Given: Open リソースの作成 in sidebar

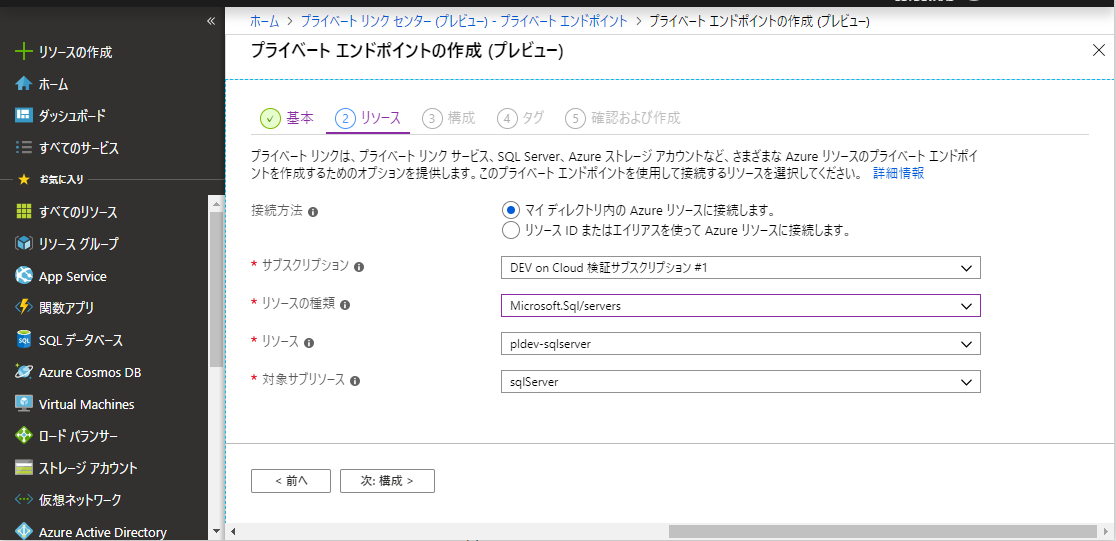Looking at the screenshot, I should 75,52.
